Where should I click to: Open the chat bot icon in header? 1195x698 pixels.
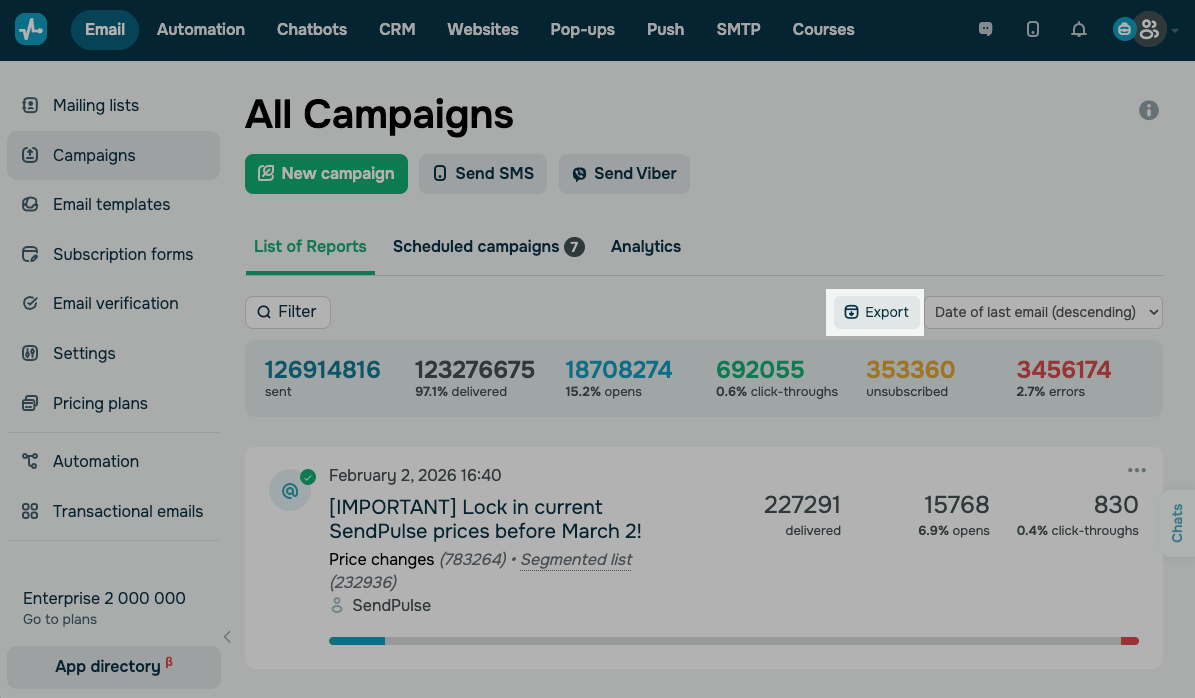tap(986, 30)
